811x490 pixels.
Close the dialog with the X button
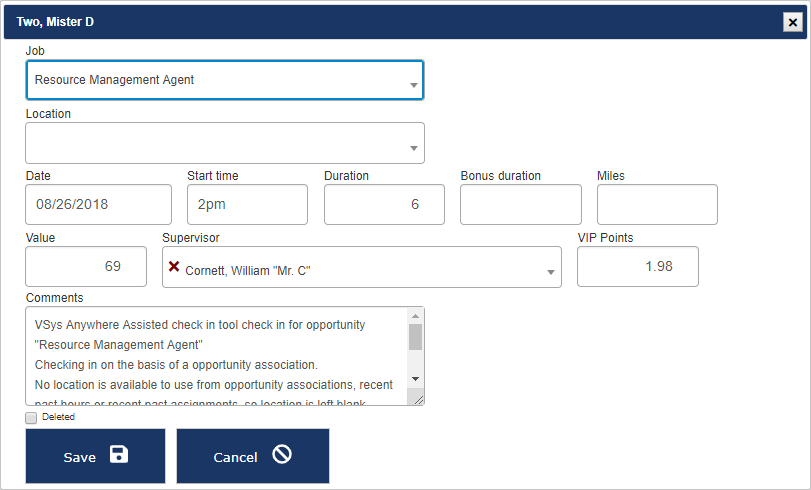790,21
